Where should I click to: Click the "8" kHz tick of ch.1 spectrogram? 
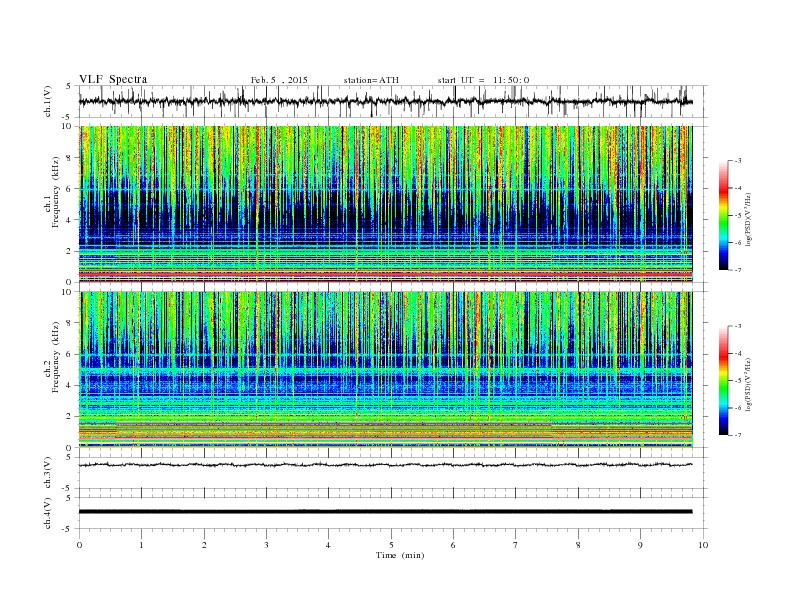(69, 158)
